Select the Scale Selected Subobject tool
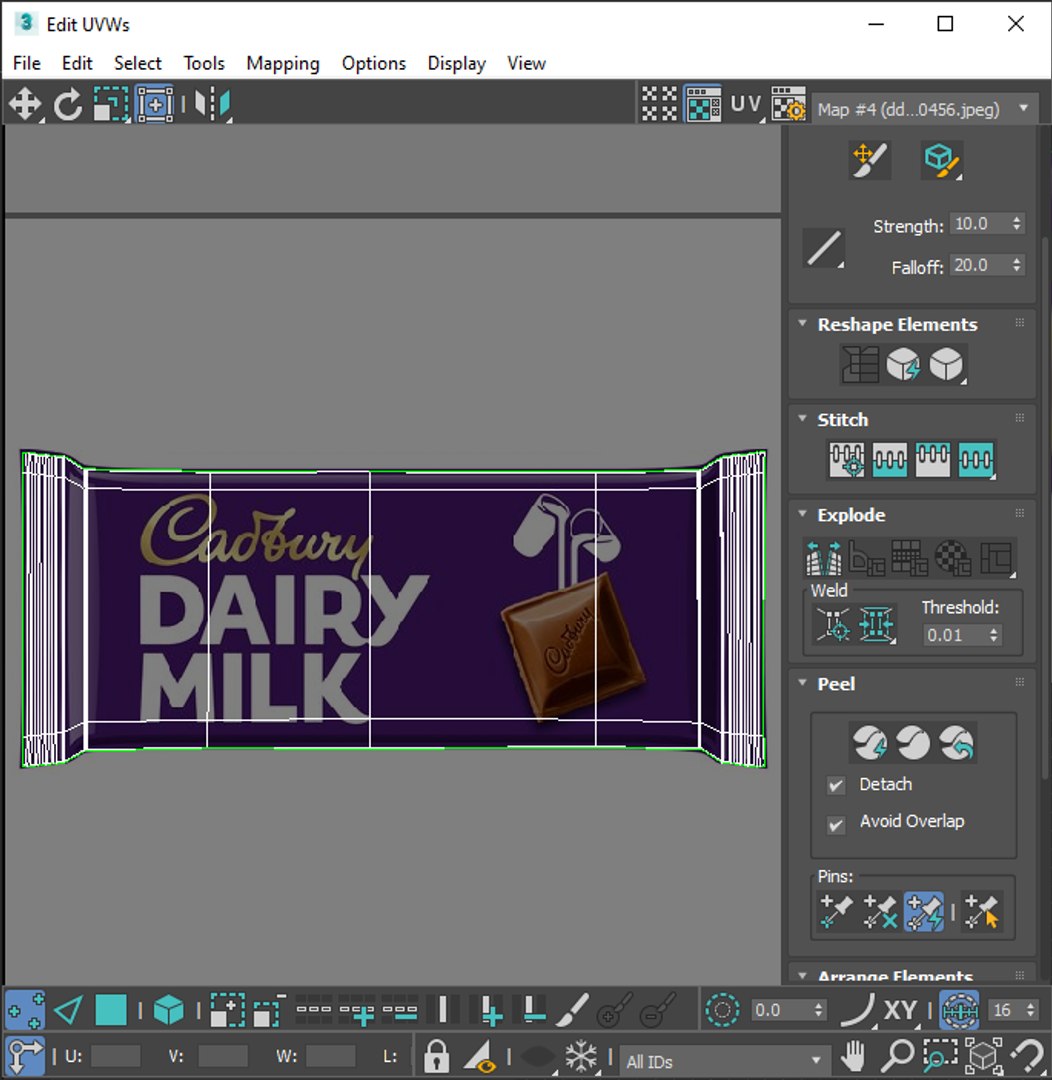This screenshot has width=1052, height=1080. [111, 105]
